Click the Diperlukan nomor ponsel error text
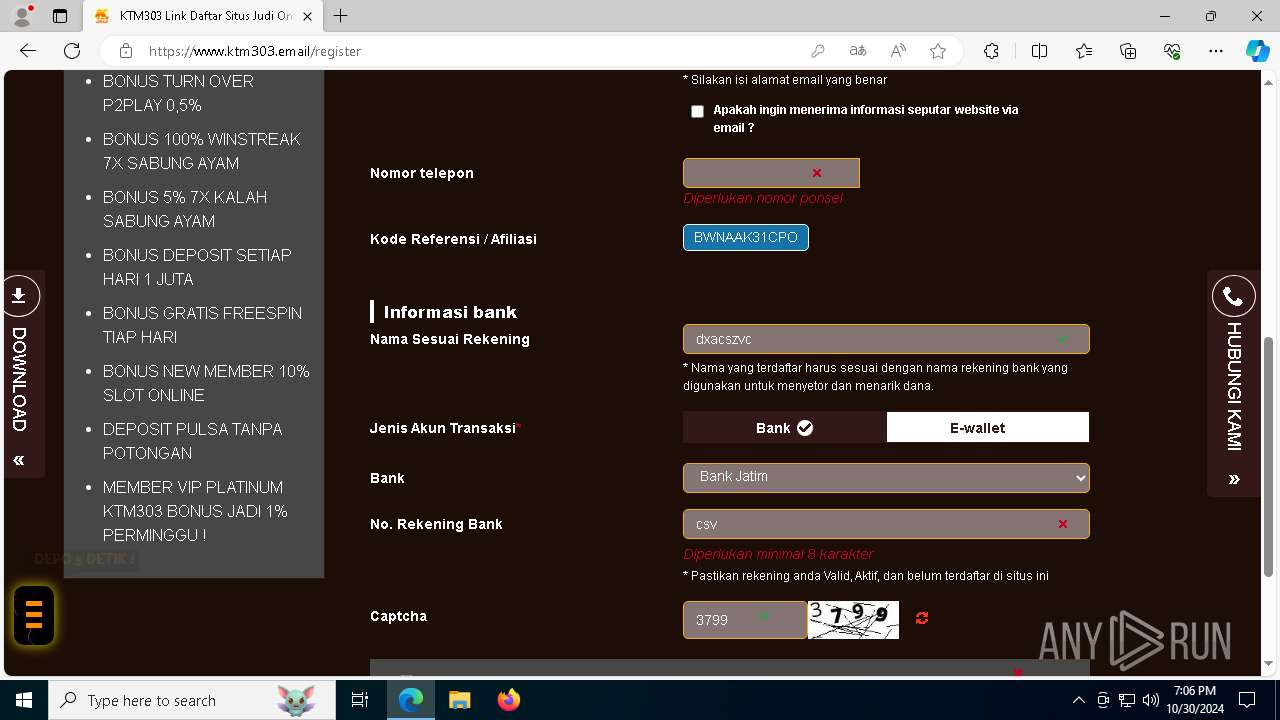1280x720 pixels. pos(763,198)
